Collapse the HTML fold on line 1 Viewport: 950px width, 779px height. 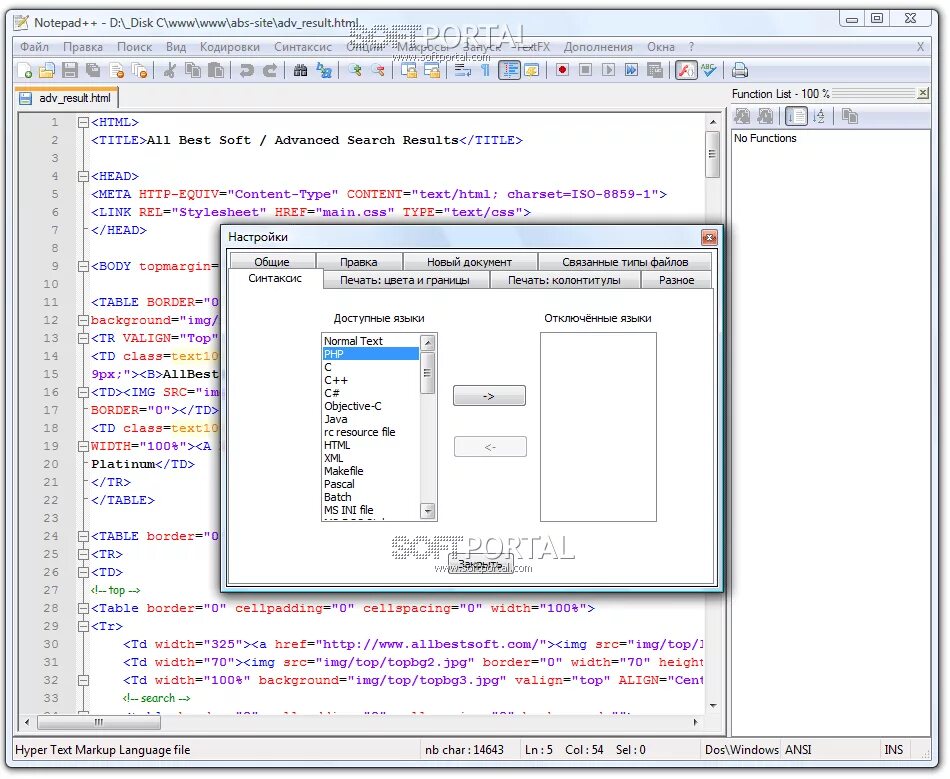pyautogui.click(x=83, y=122)
